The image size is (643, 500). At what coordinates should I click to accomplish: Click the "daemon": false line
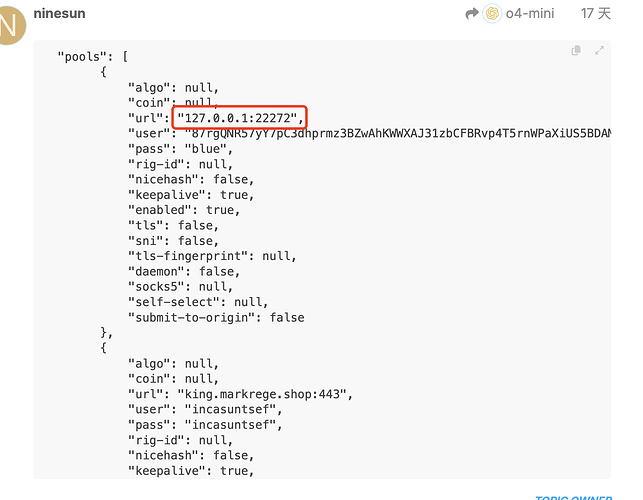(184, 272)
